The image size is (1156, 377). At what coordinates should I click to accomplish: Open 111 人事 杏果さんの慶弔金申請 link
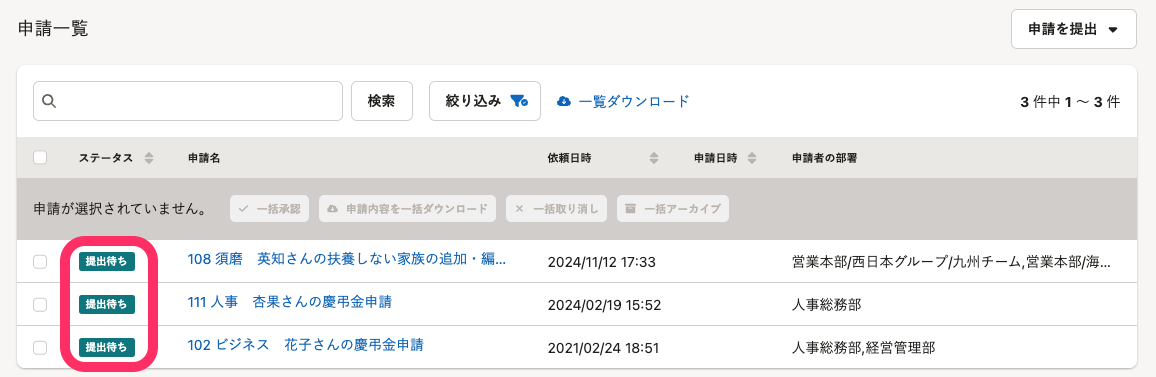[x=290, y=301]
